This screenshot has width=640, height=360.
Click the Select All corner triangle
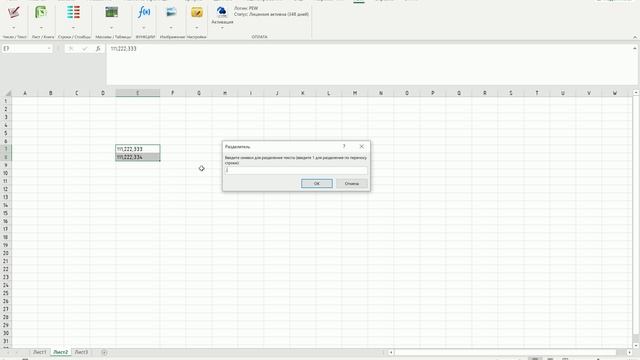click(8, 93)
